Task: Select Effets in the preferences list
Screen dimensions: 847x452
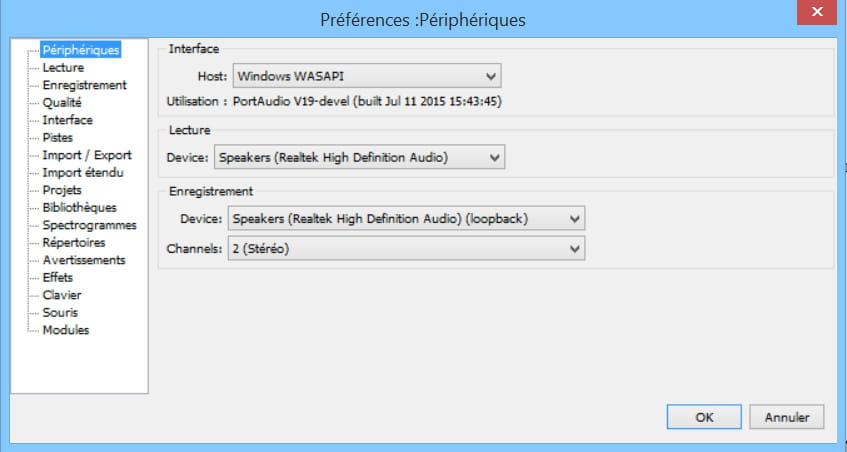Action: [57, 278]
